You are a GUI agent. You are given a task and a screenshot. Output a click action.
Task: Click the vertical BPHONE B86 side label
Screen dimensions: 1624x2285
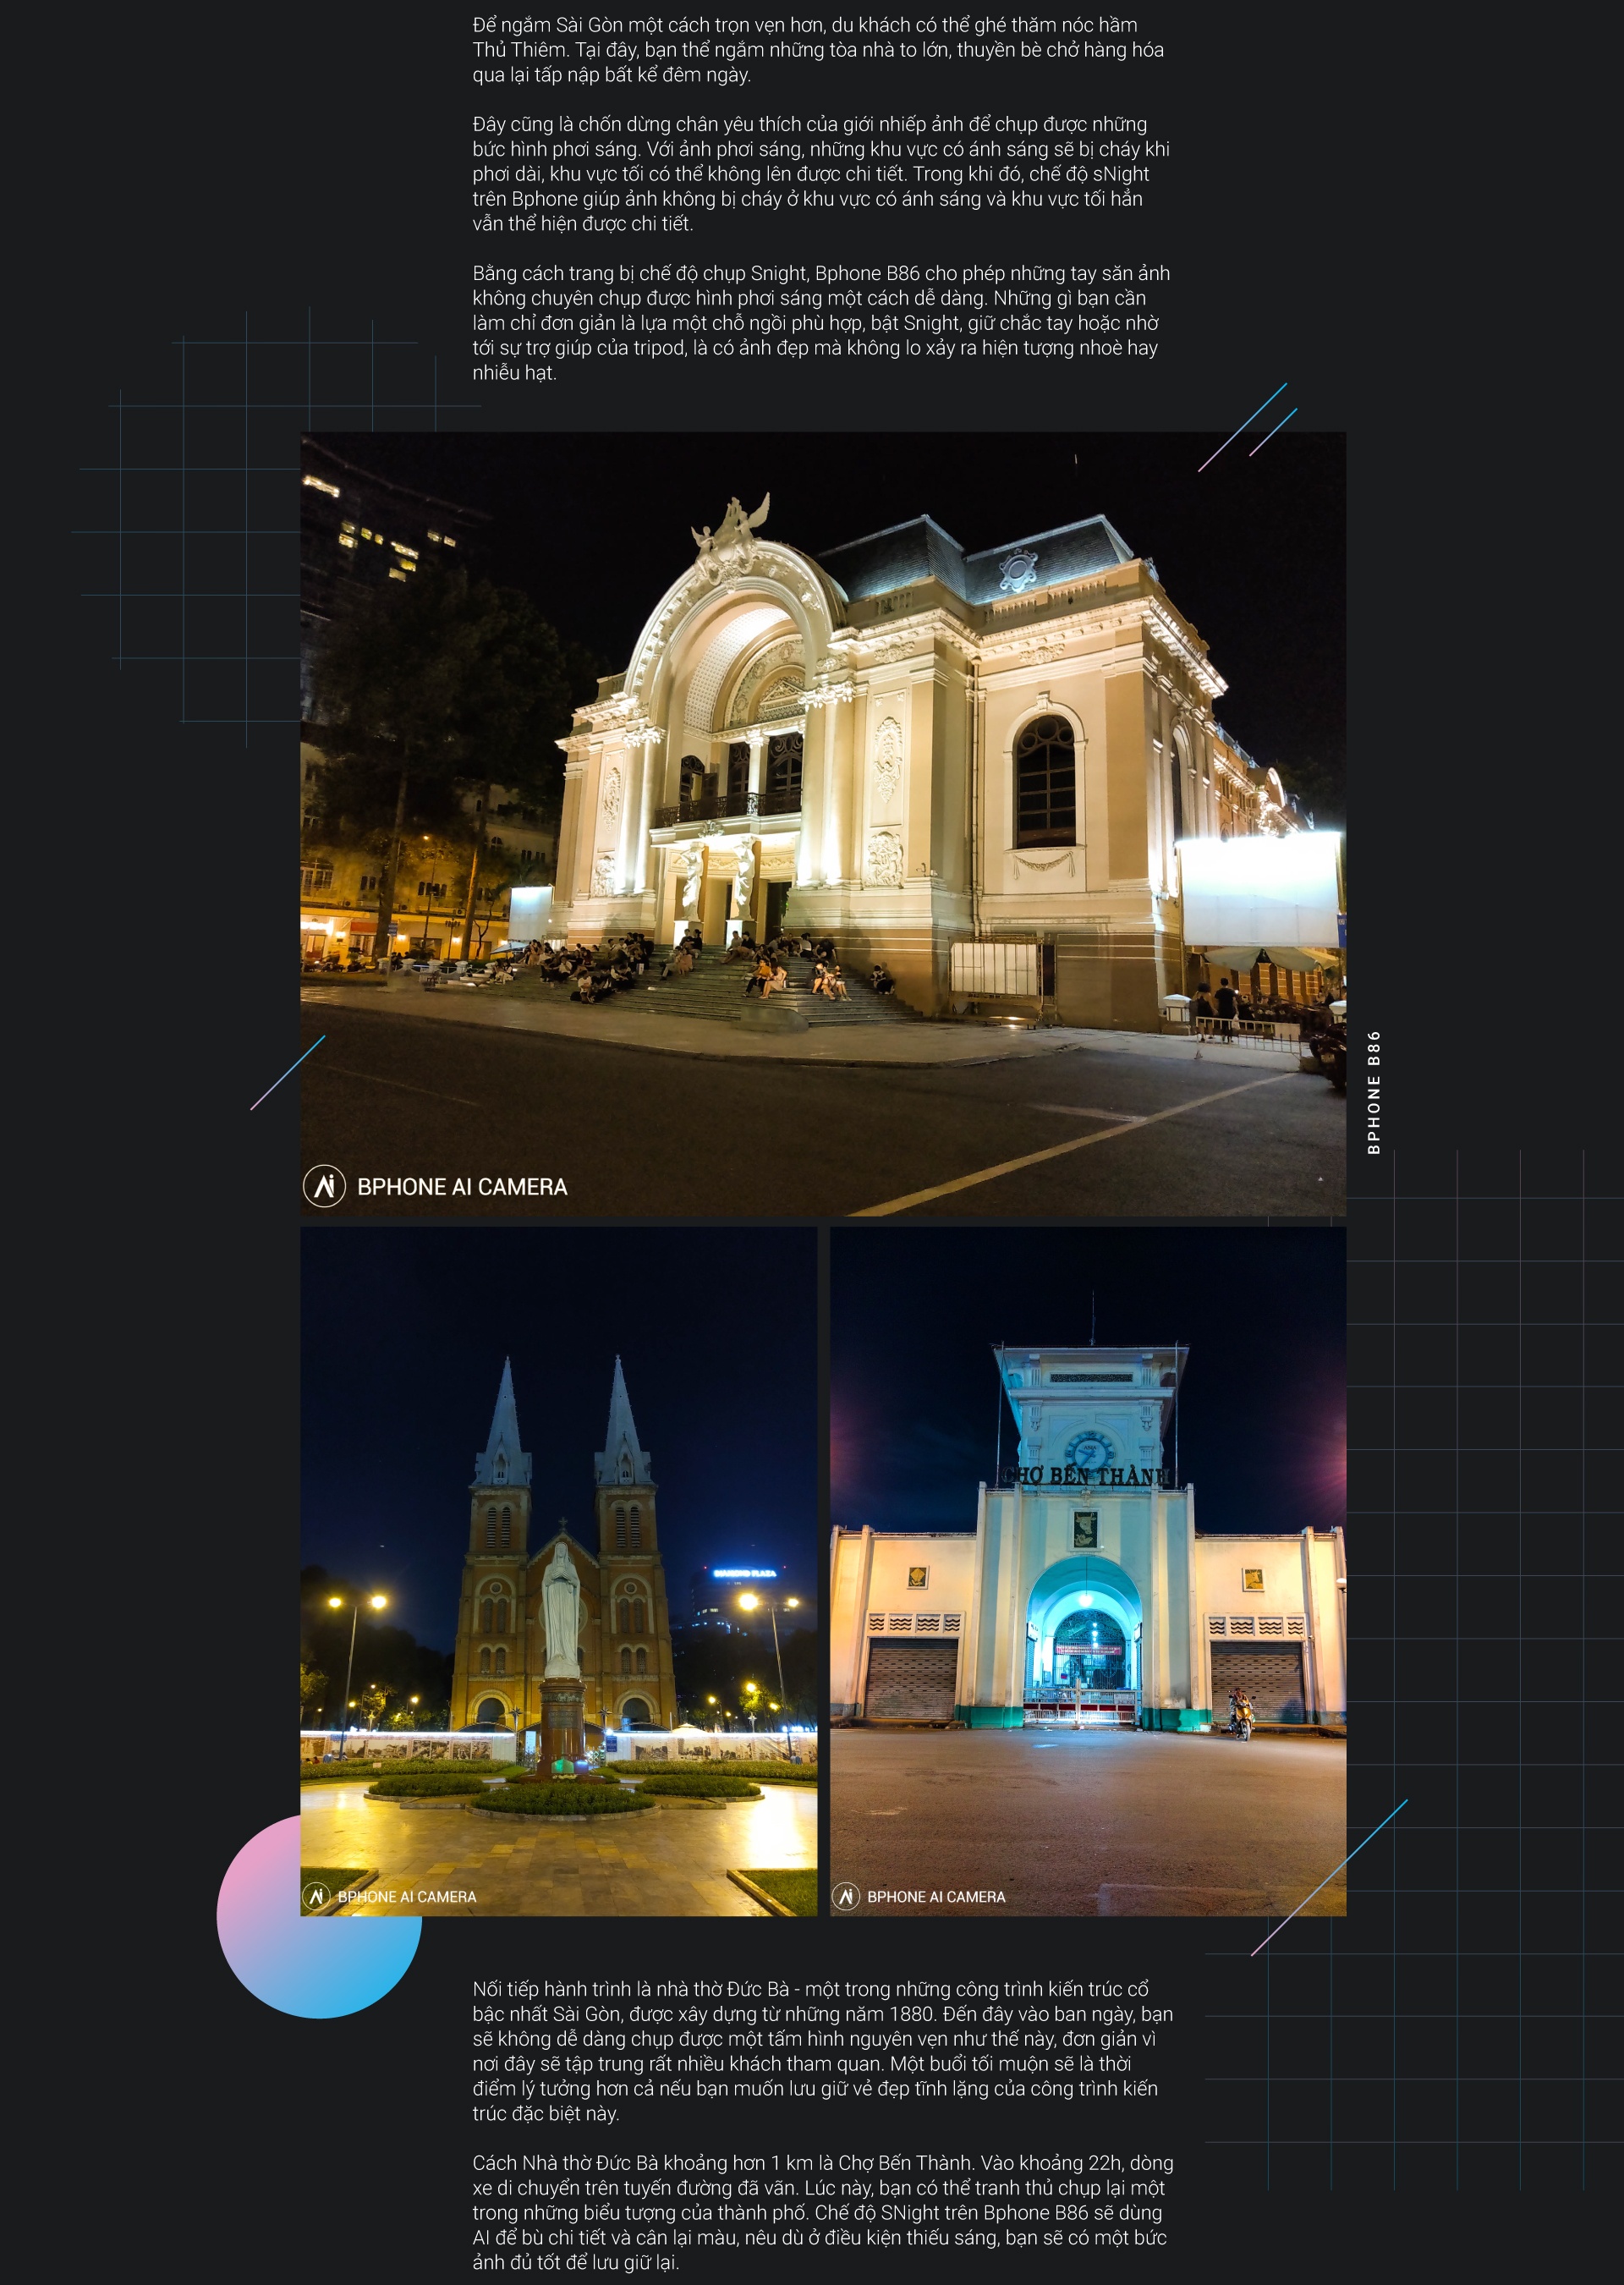click(x=1374, y=1092)
